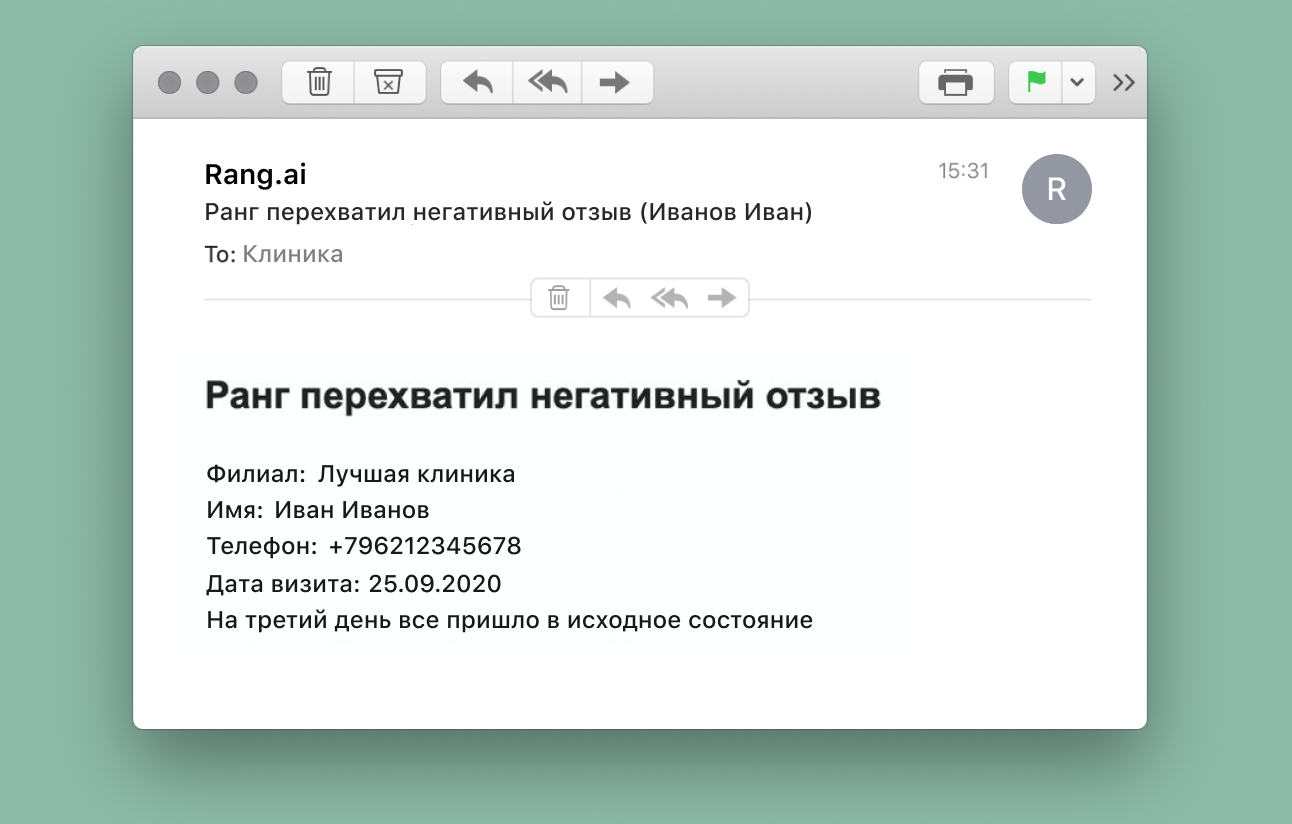Click the "Имя: Иван Иванов" line
Viewport: 1292px width, 824px height.
tap(318, 510)
